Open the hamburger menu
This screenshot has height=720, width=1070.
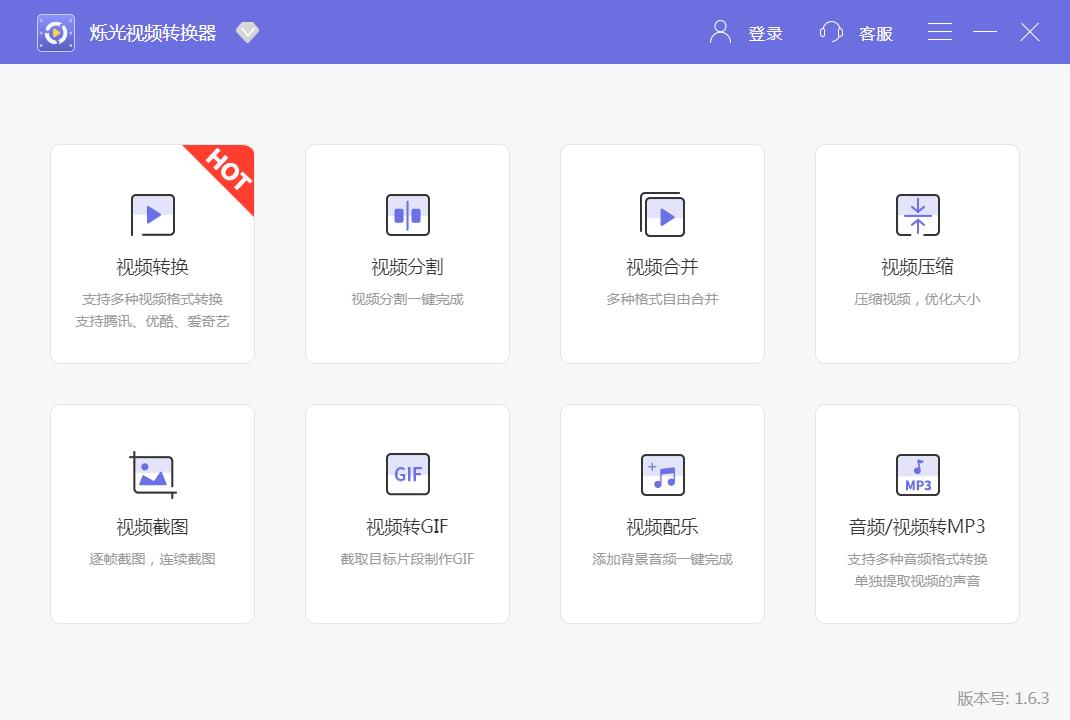(940, 32)
